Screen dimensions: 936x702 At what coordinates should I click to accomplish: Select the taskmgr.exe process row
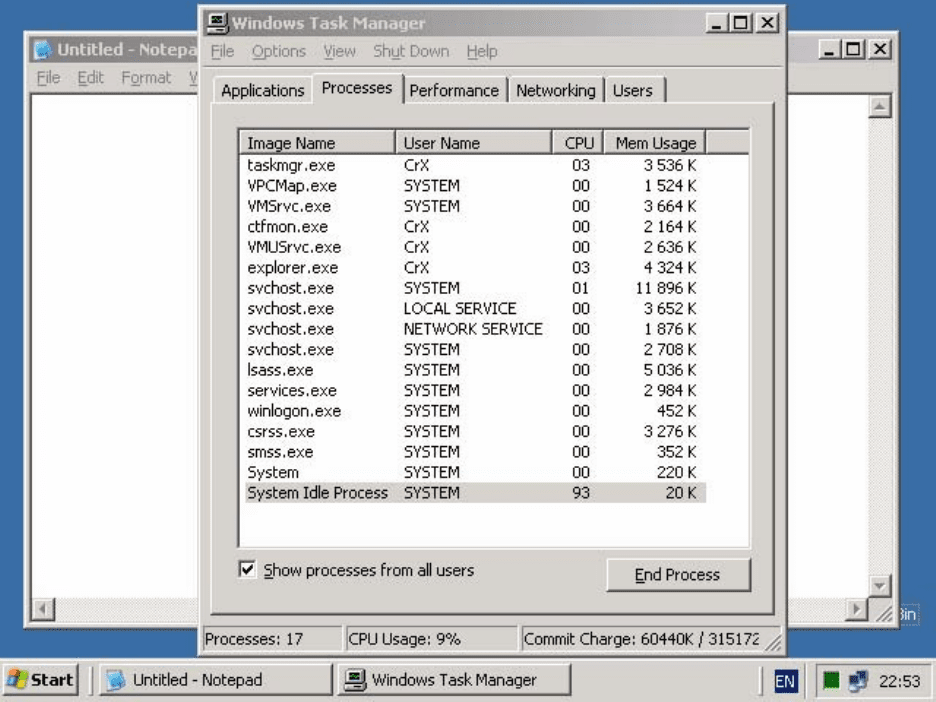click(475, 165)
